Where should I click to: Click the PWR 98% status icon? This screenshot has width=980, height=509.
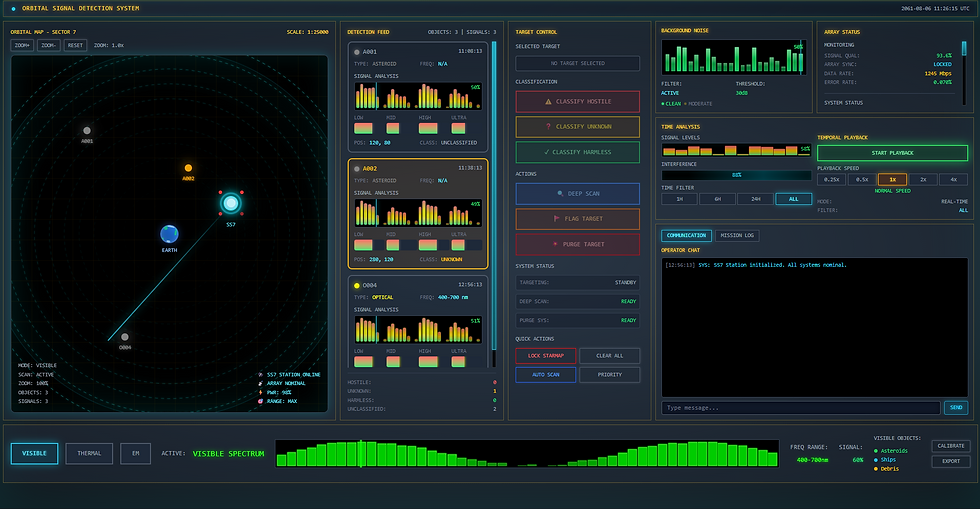pyautogui.click(x=261, y=393)
